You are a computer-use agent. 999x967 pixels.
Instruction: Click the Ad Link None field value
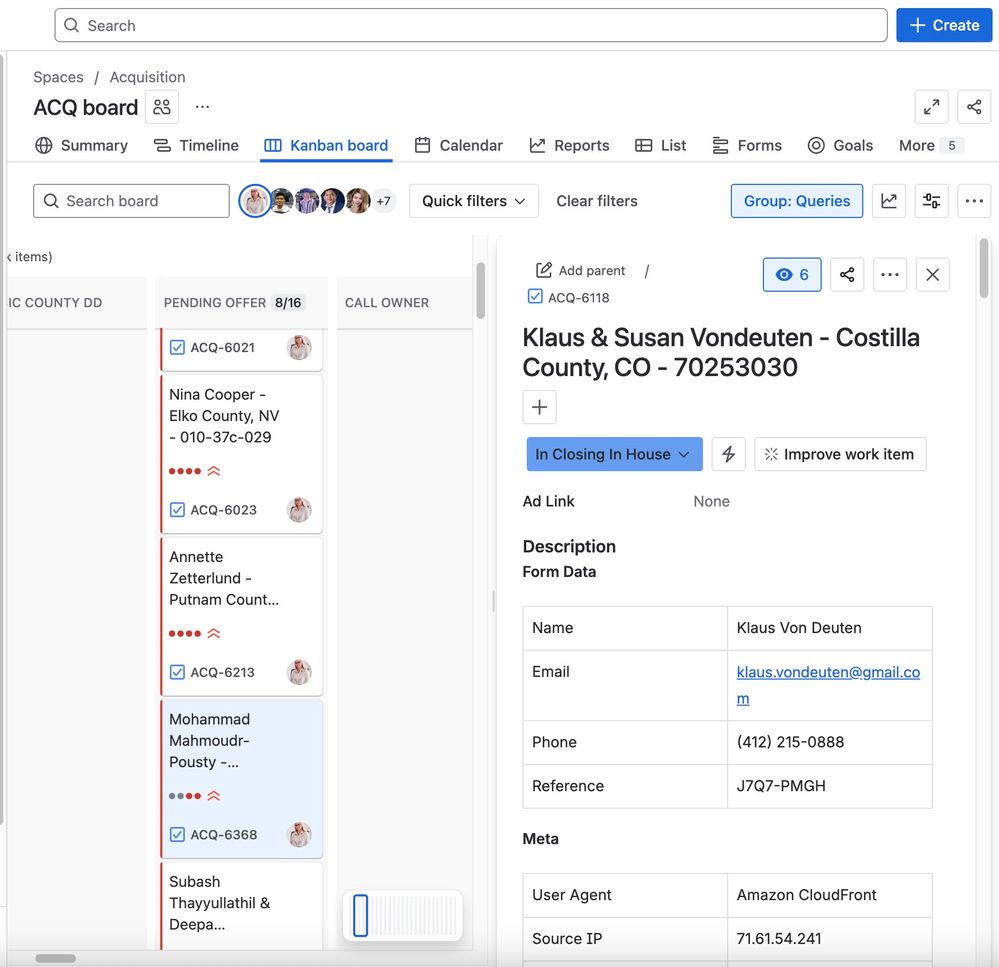coord(711,501)
